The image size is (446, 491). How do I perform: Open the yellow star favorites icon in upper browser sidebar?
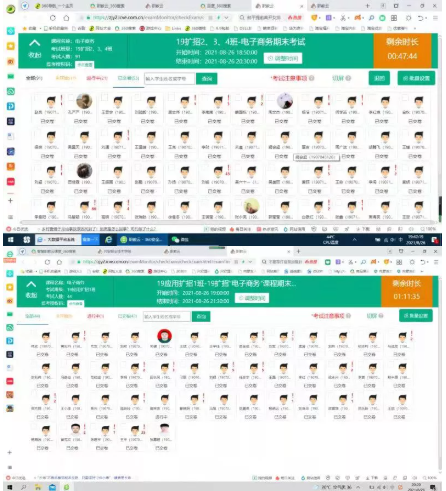click(x=11, y=46)
